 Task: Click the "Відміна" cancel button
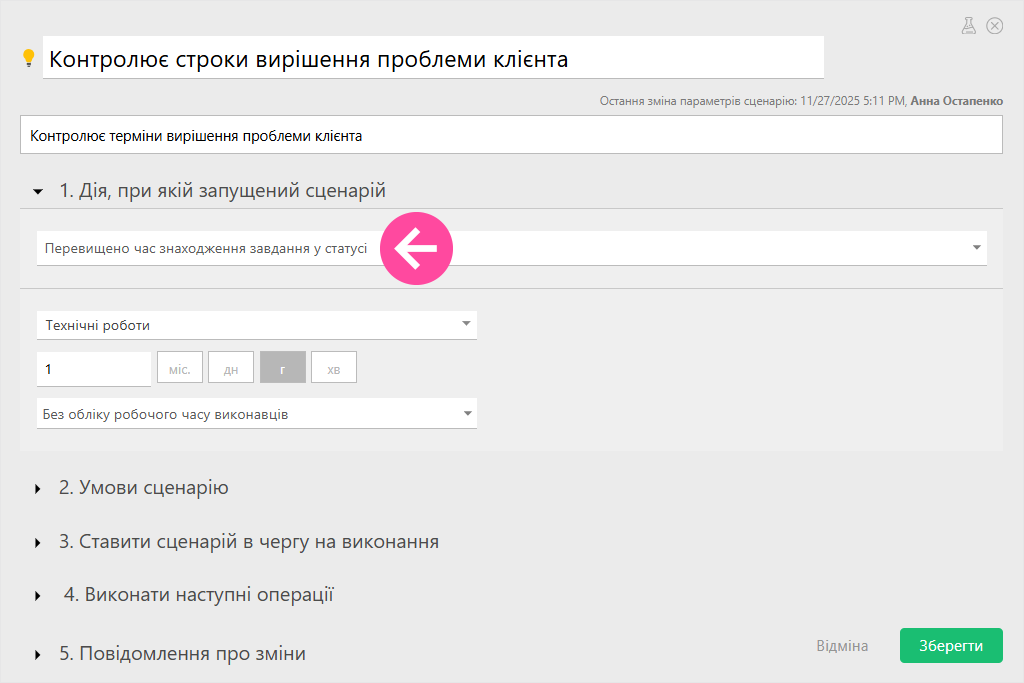[842, 646]
